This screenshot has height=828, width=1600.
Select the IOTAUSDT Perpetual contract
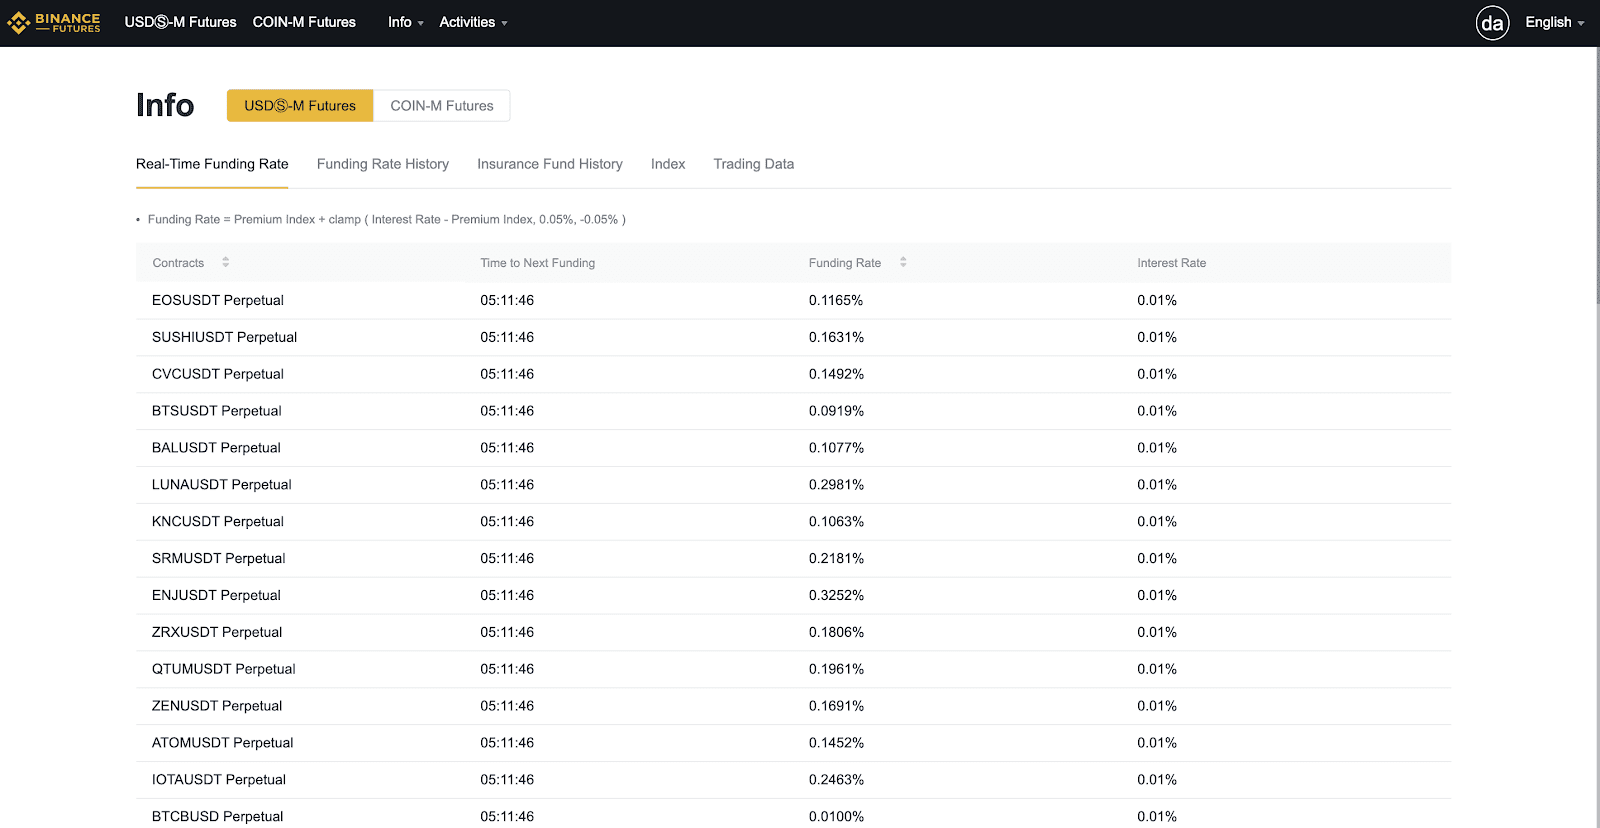(x=219, y=780)
